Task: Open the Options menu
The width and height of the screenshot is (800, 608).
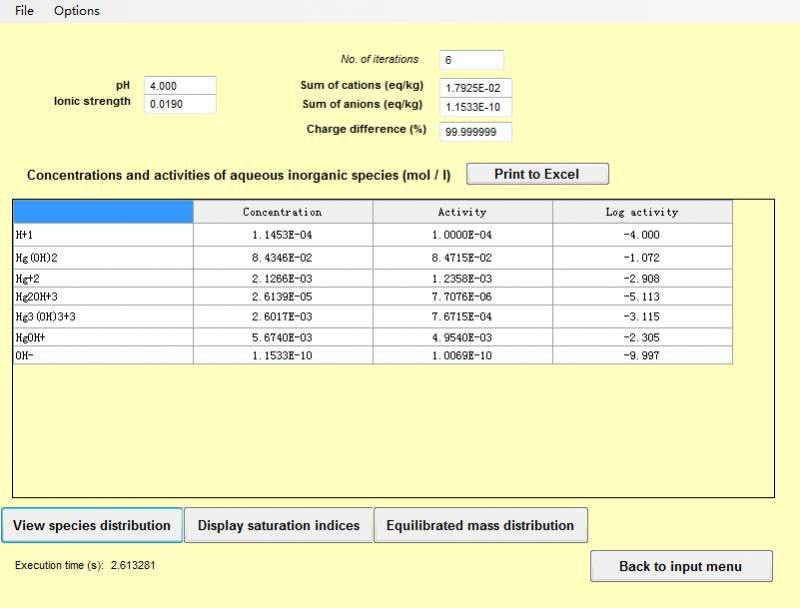Action: click(x=77, y=11)
